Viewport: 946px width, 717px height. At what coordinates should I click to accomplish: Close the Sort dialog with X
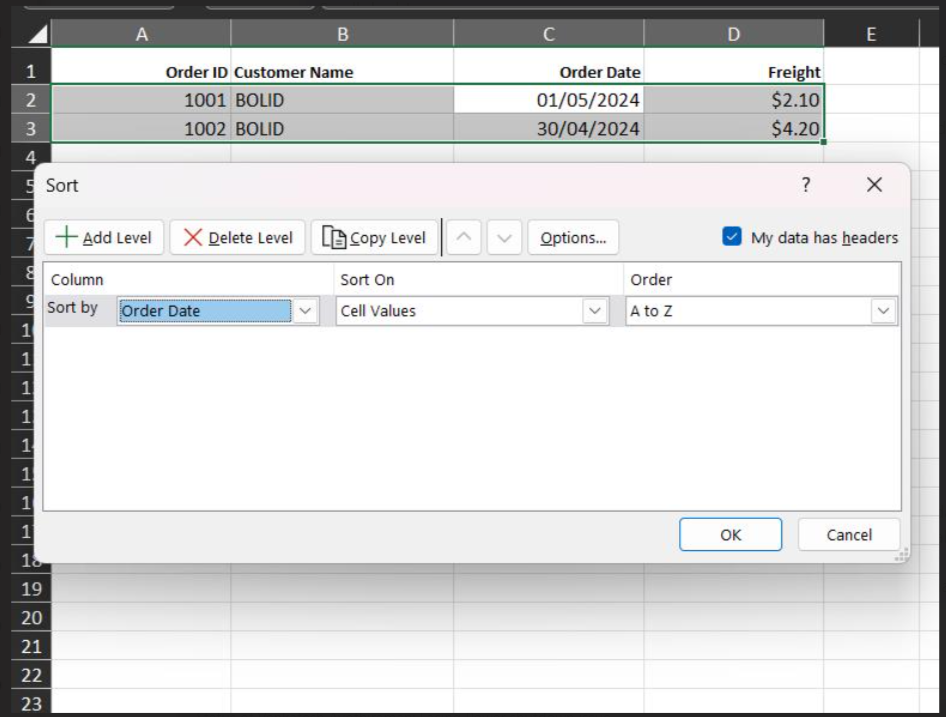point(874,185)
